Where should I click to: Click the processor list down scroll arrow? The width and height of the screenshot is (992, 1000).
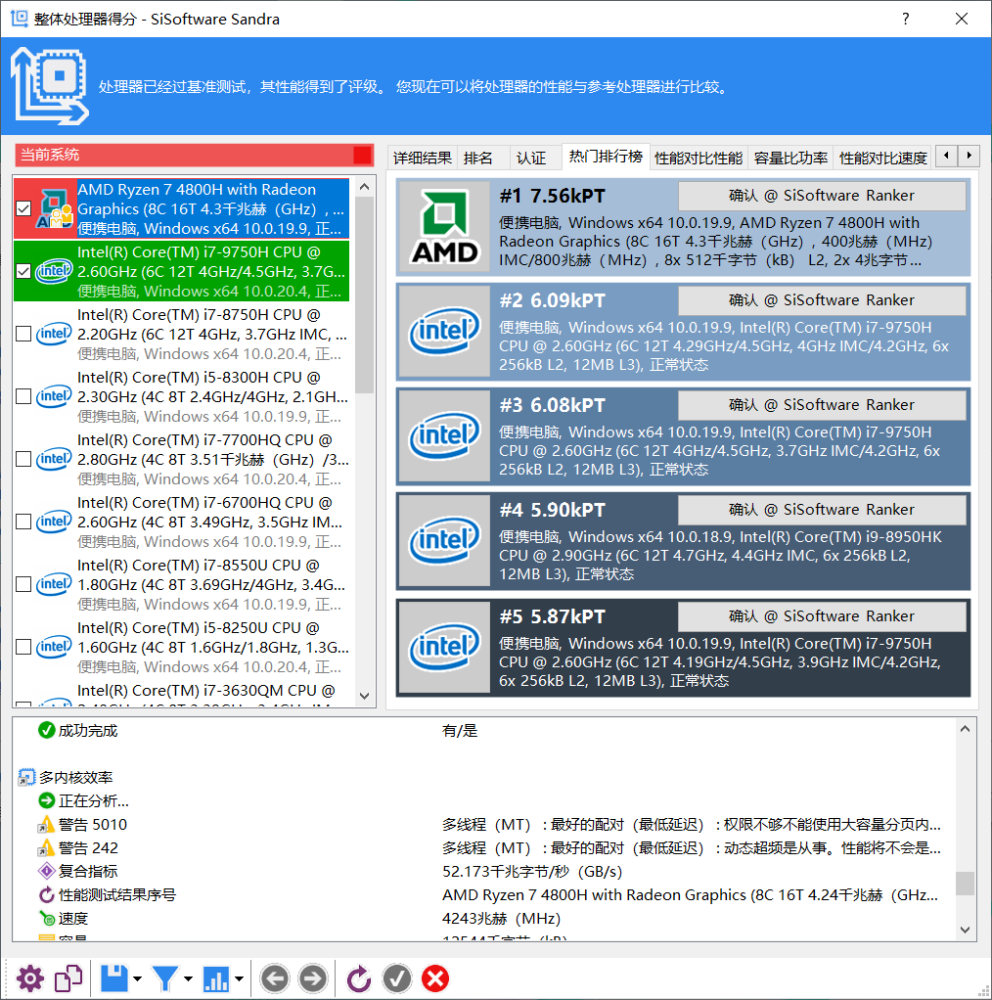click(x=364, y=696)
